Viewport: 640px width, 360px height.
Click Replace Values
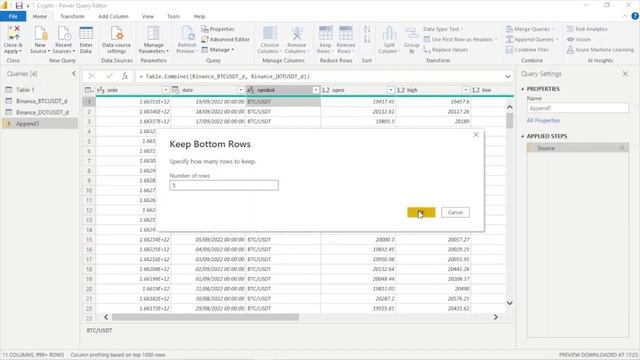pos(446,49)
